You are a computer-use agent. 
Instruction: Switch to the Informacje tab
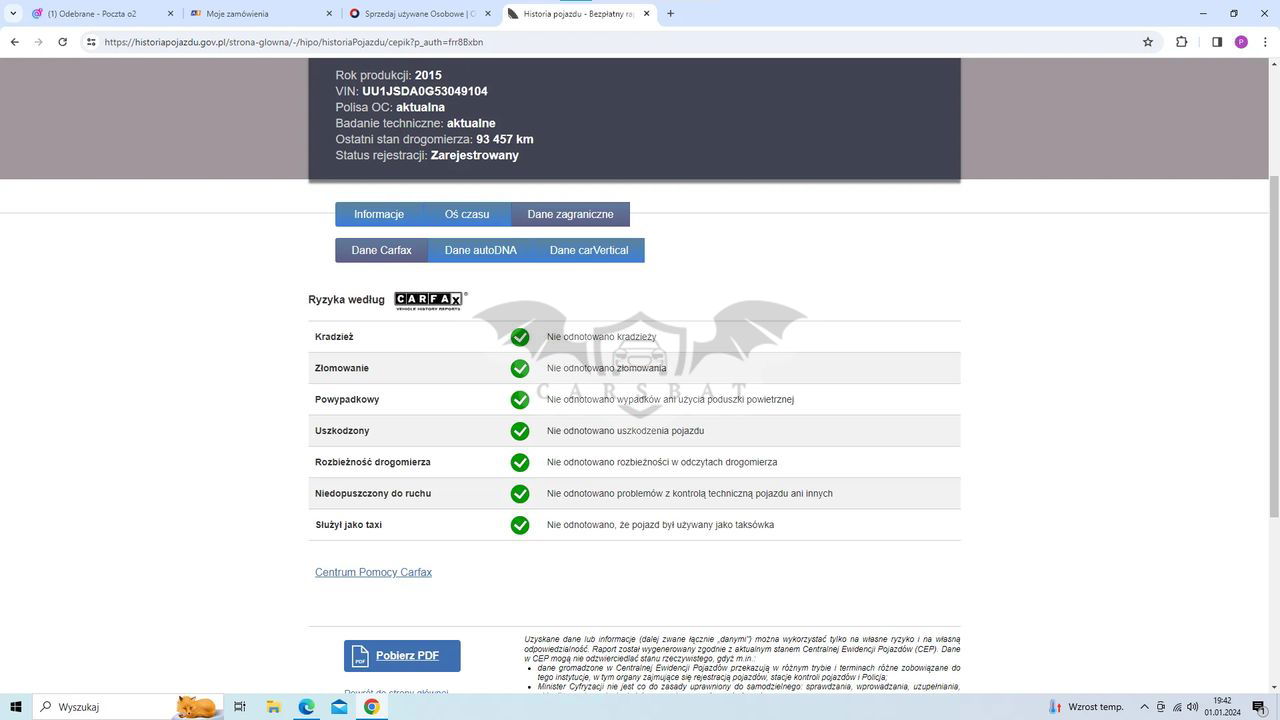click(378, 214)
